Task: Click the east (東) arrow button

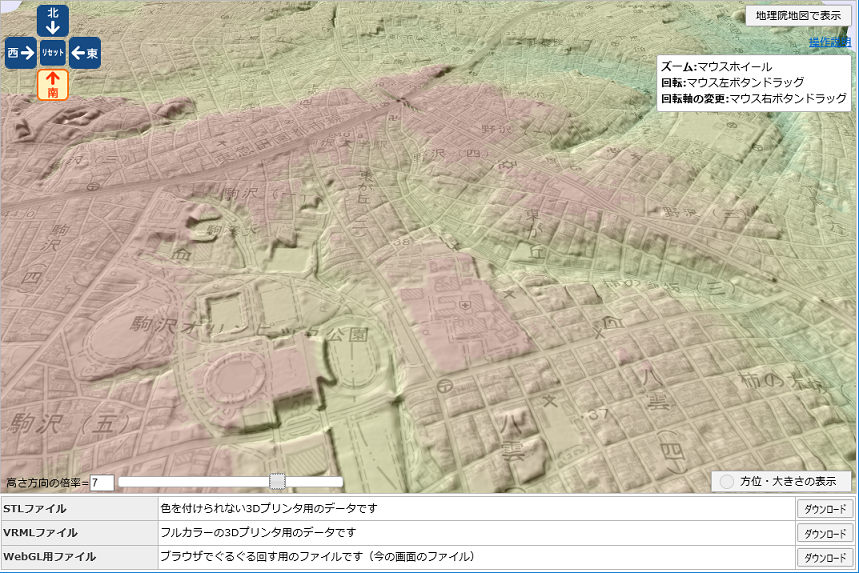Action: tap(85, 53)
